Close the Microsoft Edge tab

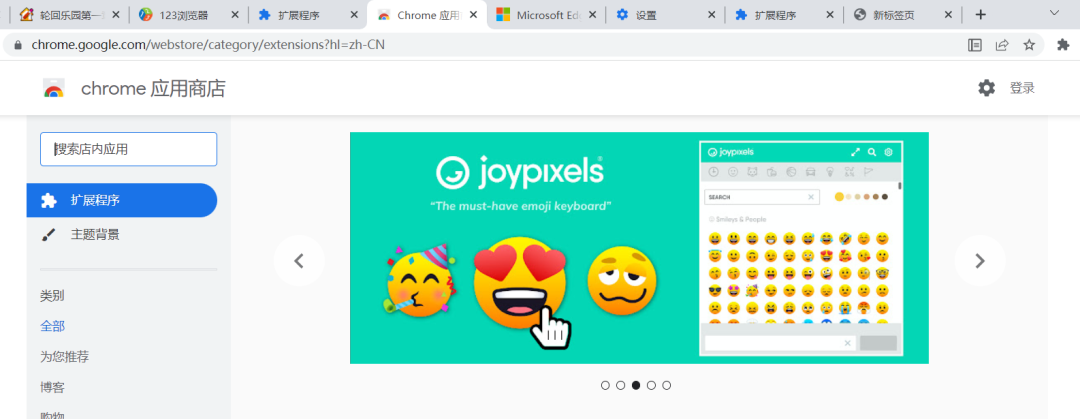[592, 14]
